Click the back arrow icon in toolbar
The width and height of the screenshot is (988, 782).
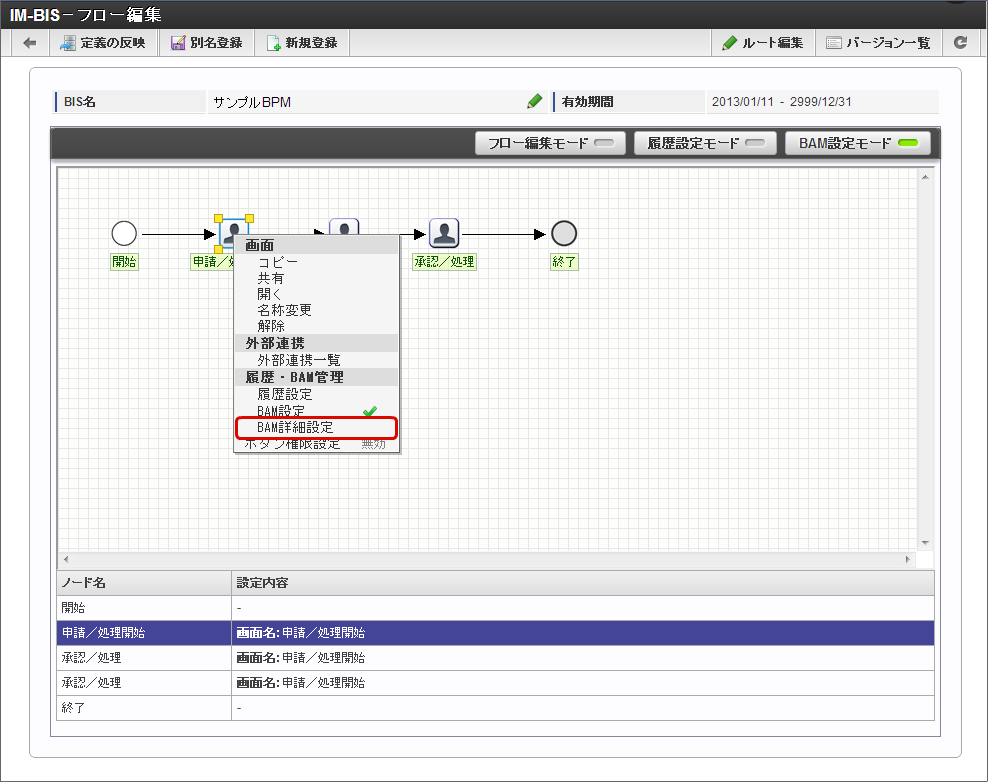point(29,43)
